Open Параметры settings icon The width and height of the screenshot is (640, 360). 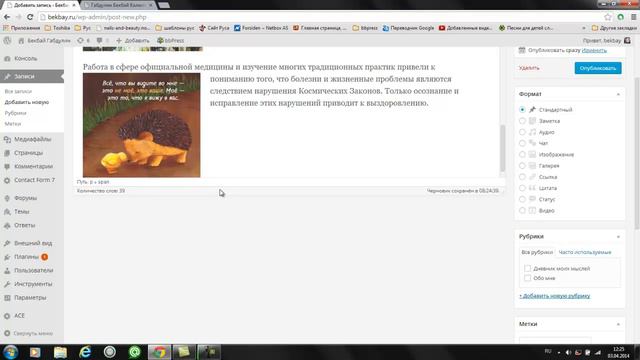pyautogui.click(x=7, y=298)
